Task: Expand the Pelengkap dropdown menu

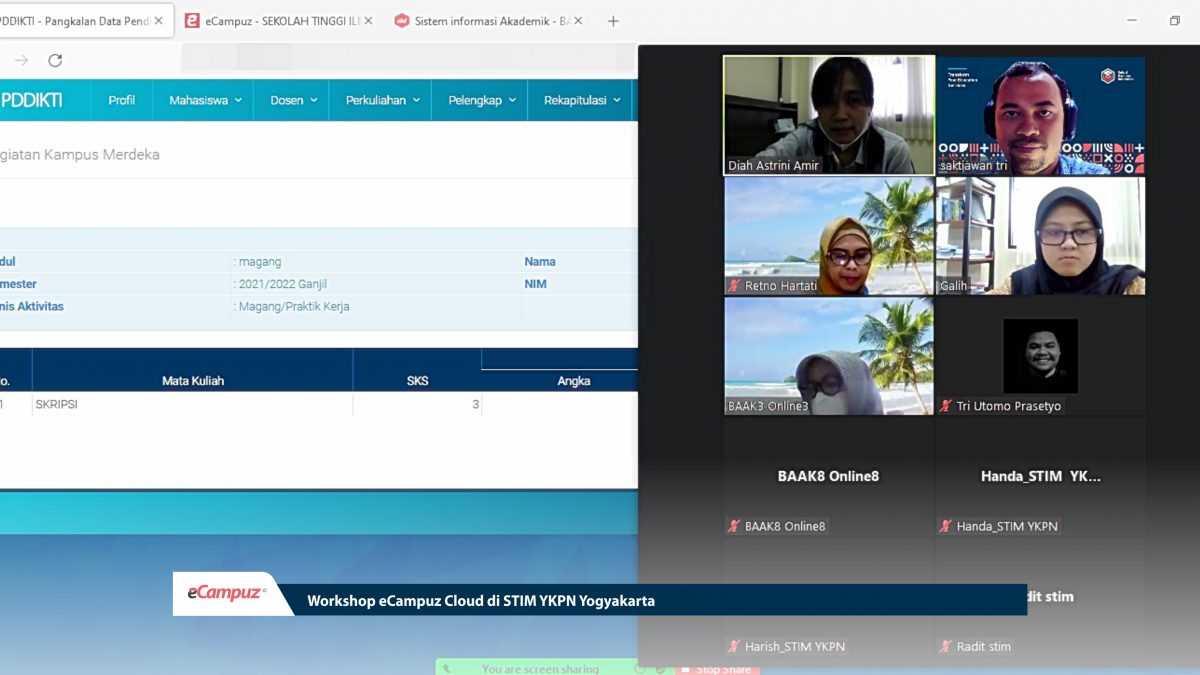Action: point(482,100)
